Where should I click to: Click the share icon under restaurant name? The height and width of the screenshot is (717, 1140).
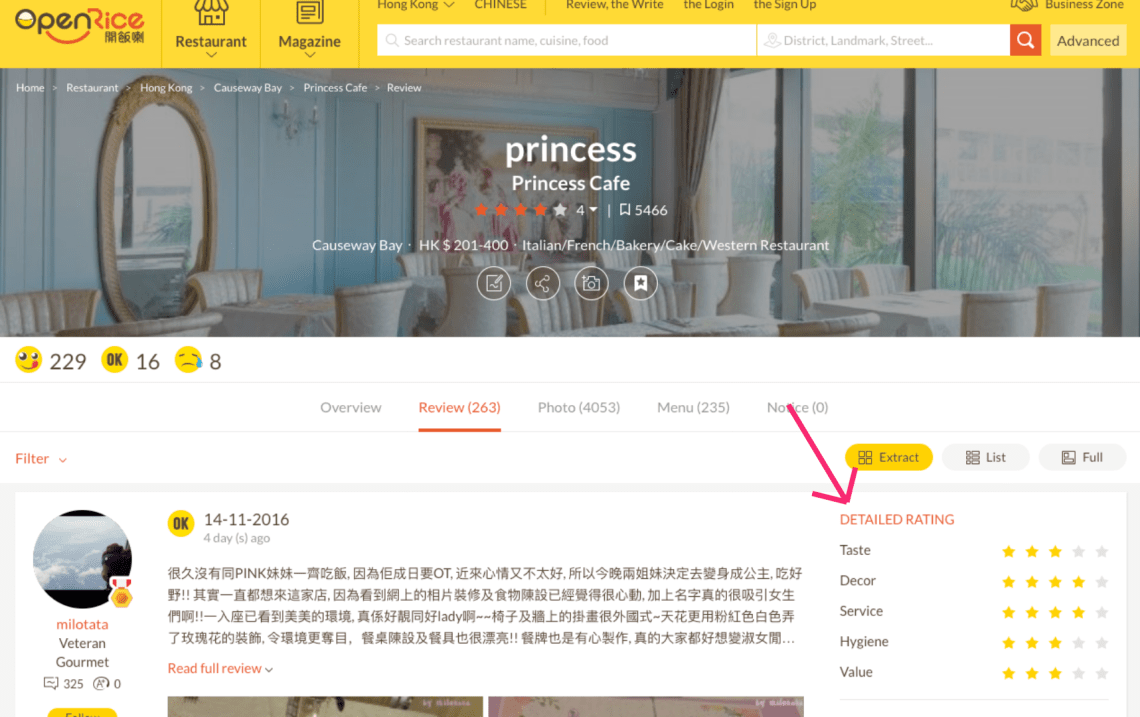542,283
